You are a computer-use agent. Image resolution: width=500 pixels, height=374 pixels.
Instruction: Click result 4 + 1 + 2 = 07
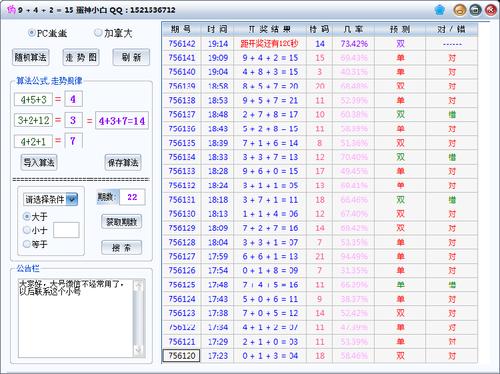click(x=270, y=327)
